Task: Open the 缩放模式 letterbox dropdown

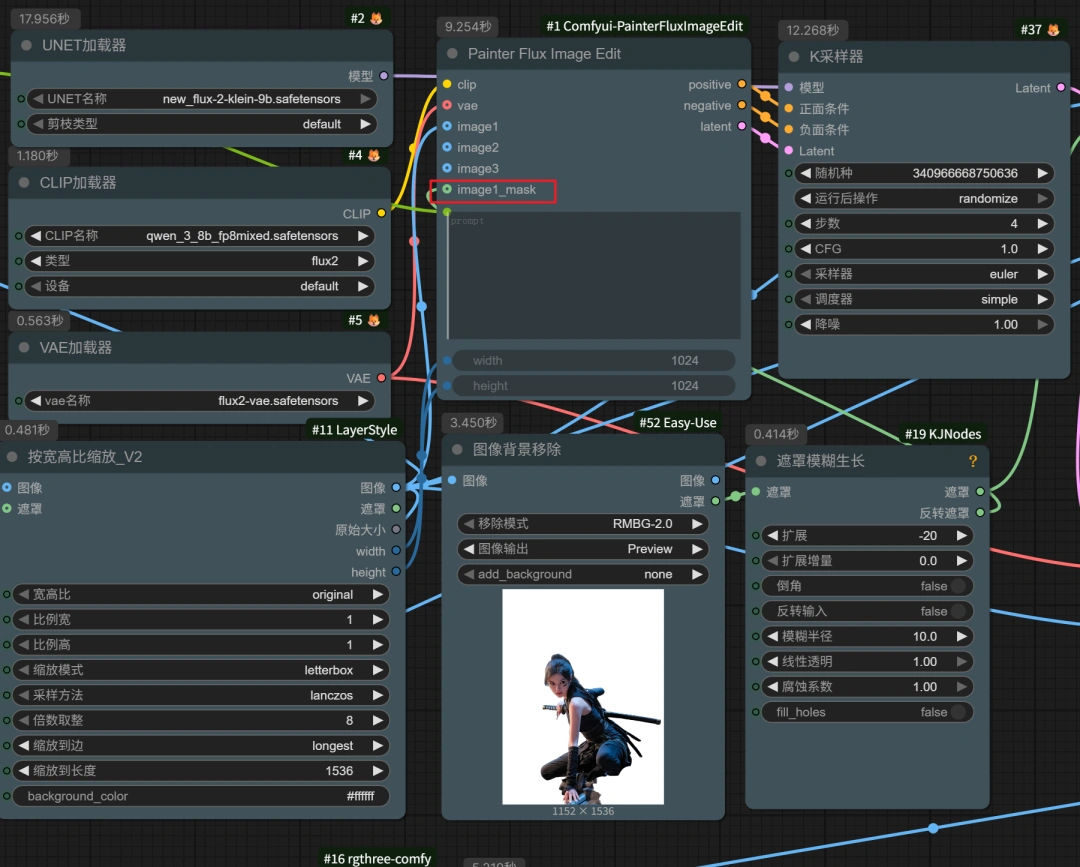Action: pos(201,670)
